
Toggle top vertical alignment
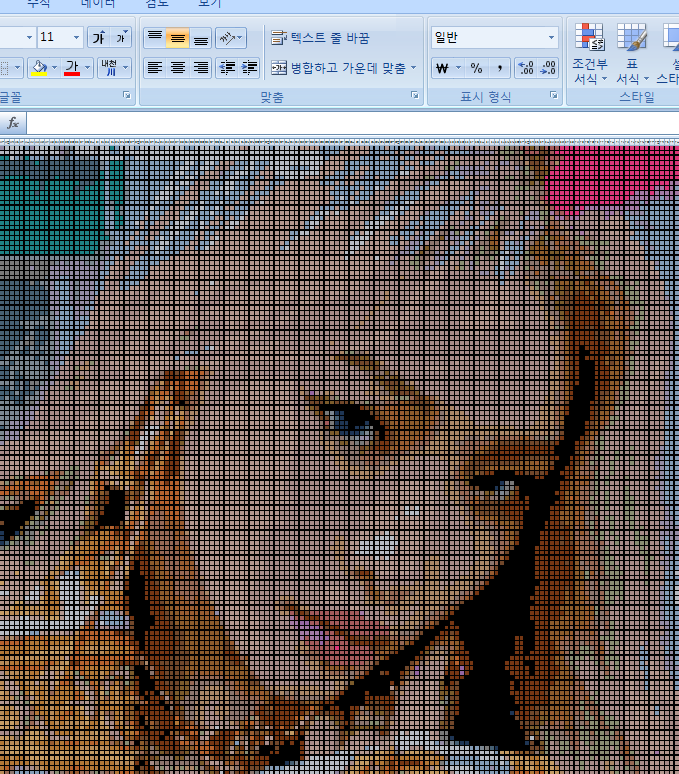pos(155,38)
